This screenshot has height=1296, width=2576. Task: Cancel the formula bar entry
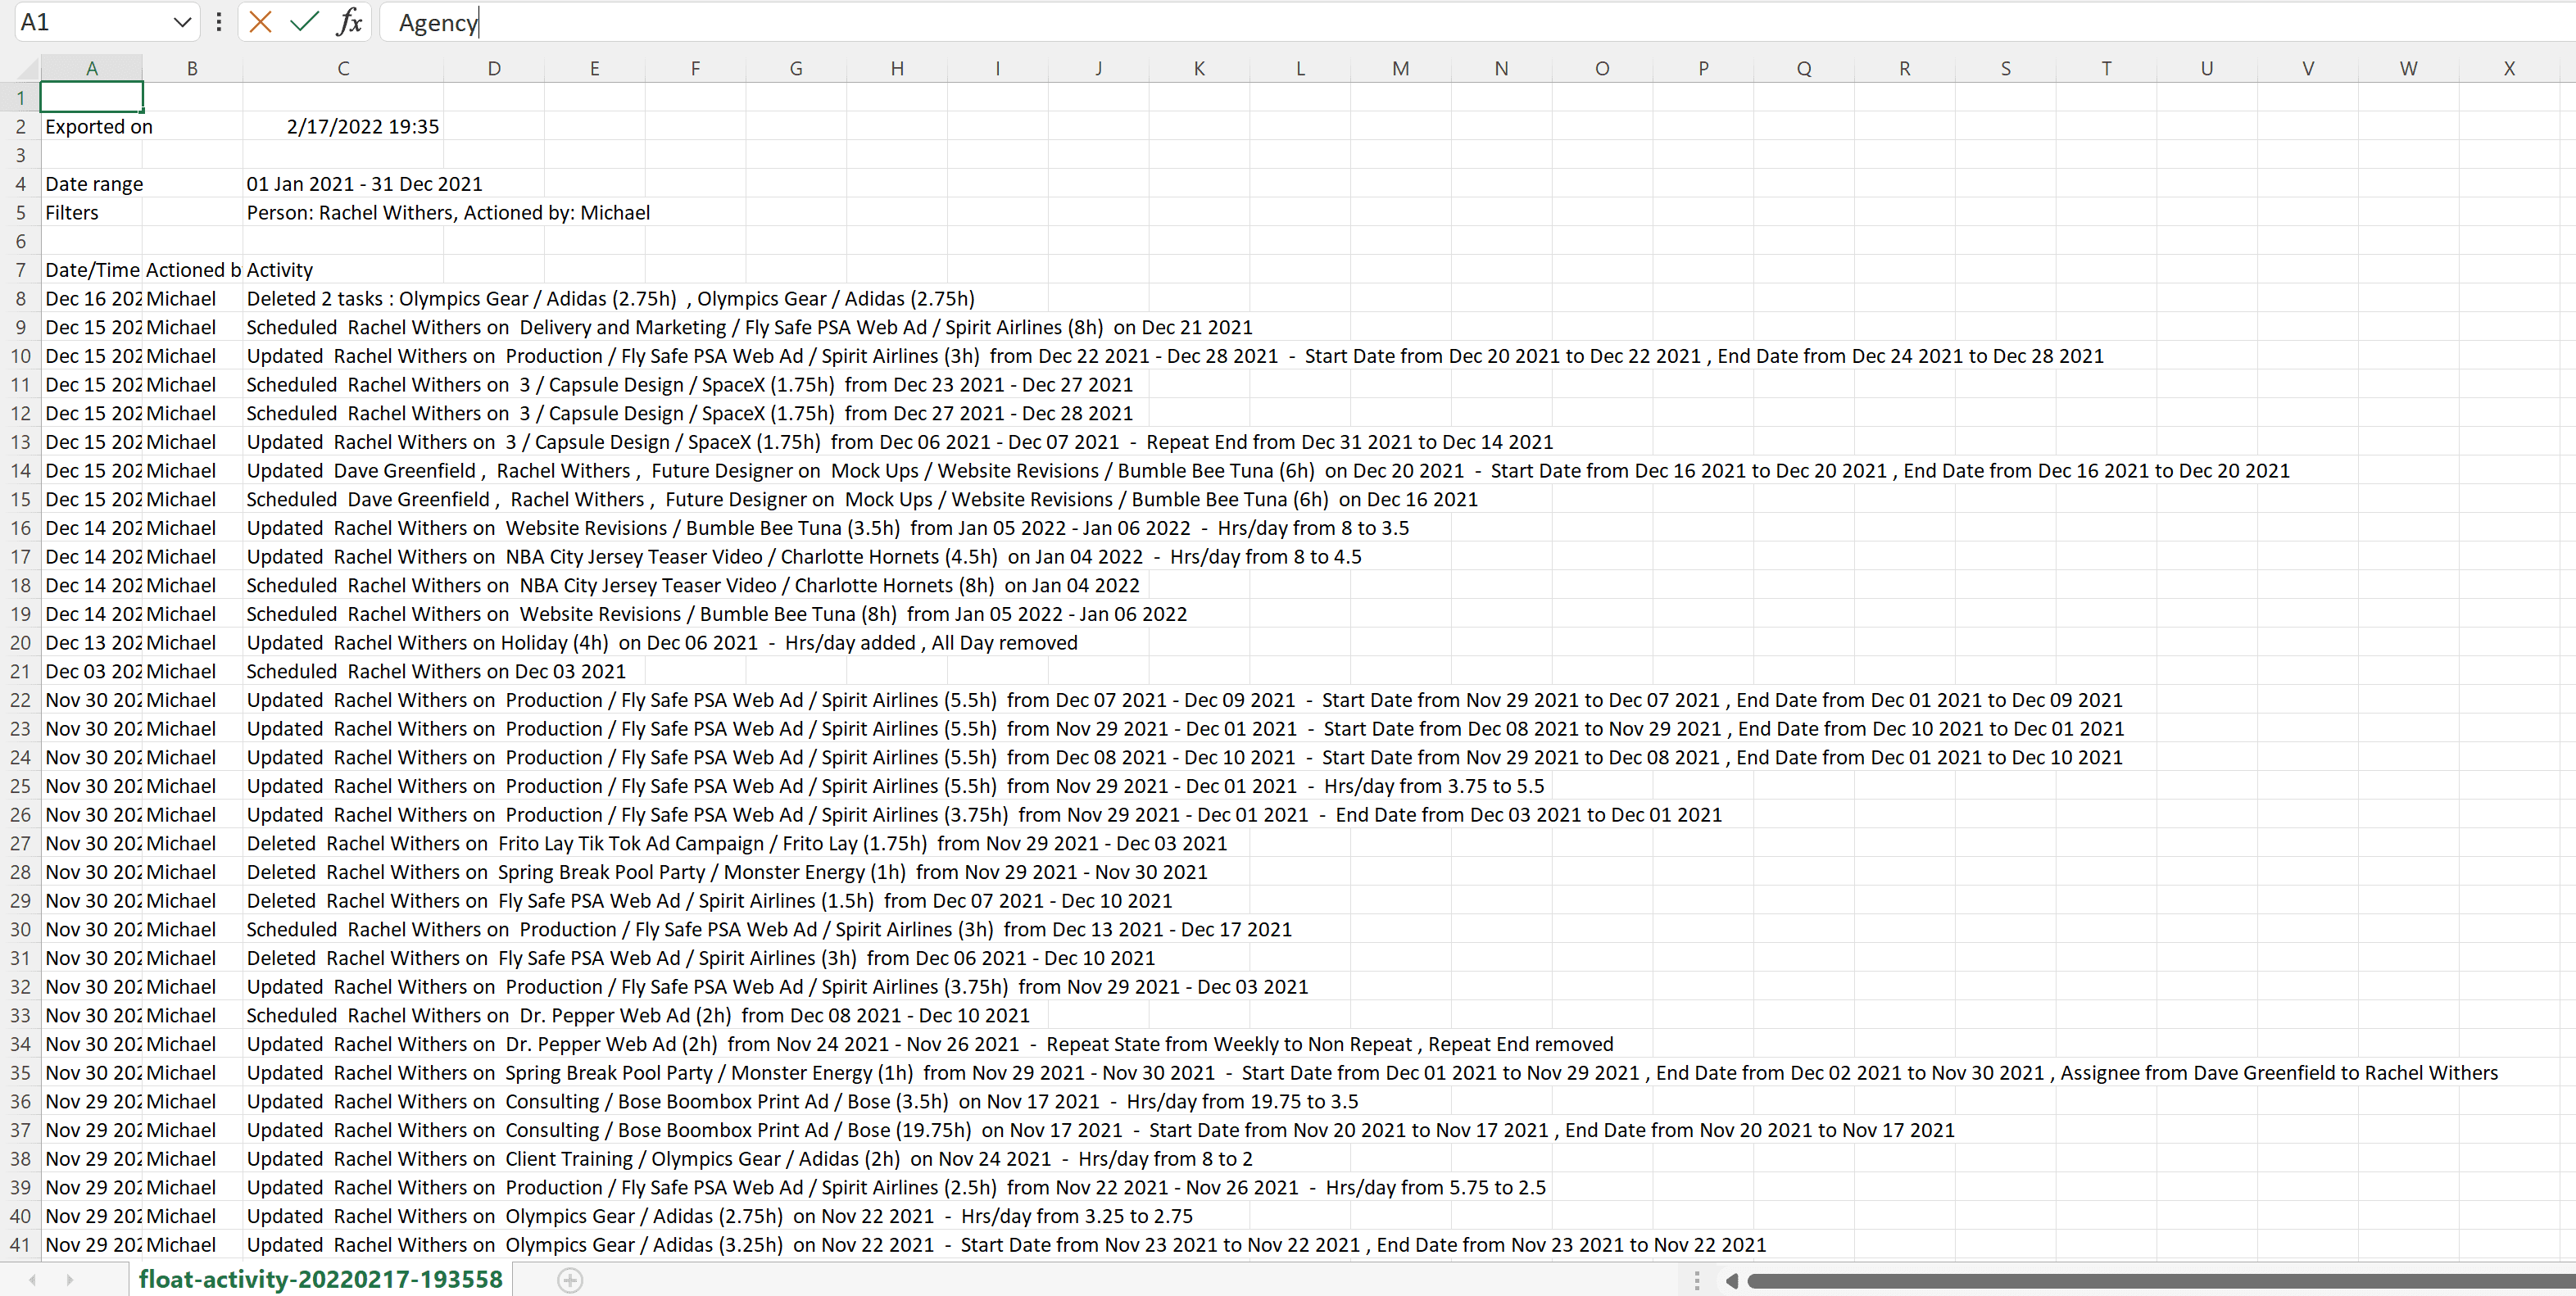click(x=260, y=22)
